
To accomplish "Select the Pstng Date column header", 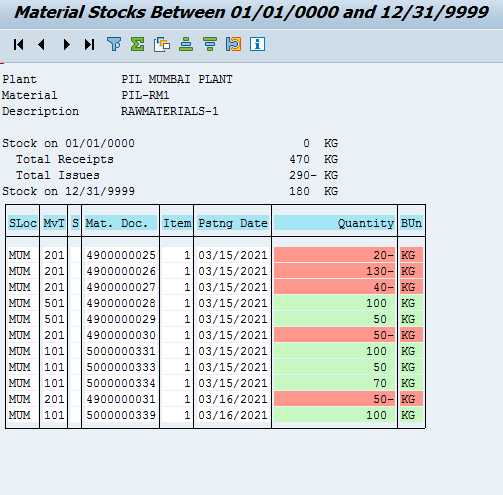I will (x=233, y=223).
